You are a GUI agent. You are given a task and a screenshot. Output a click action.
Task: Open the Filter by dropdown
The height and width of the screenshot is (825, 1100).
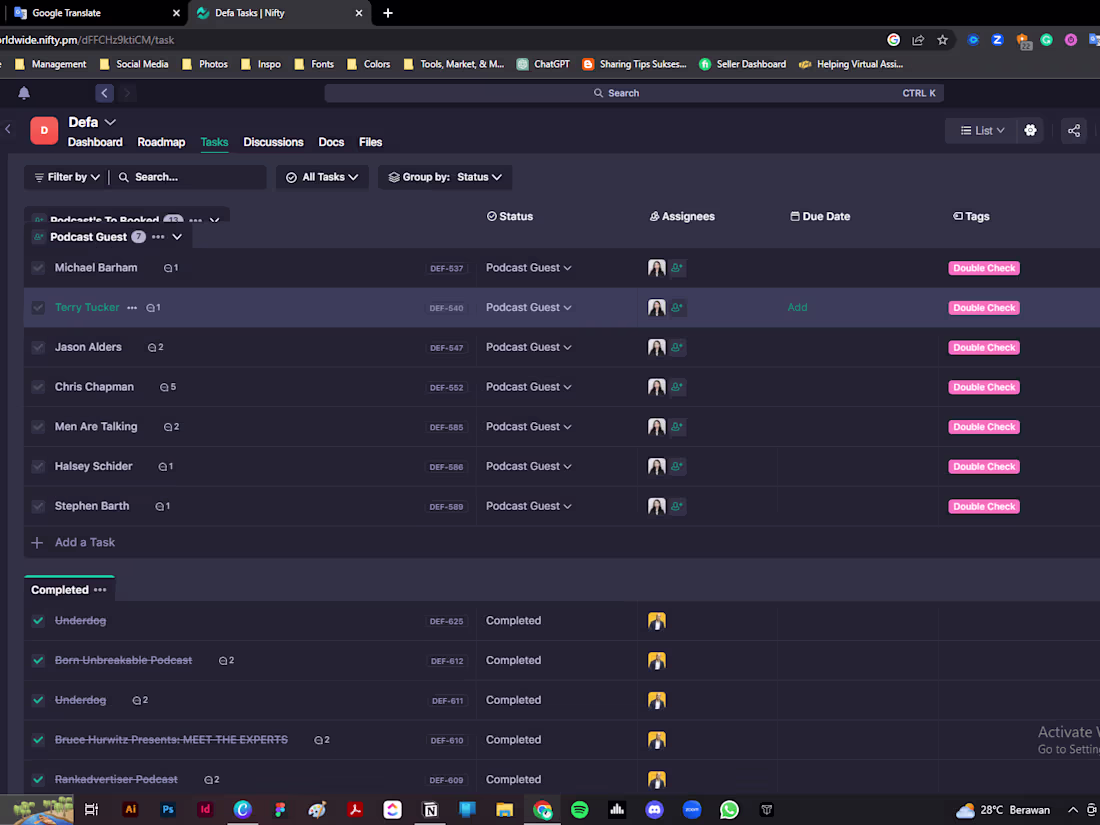coord(67,177)
